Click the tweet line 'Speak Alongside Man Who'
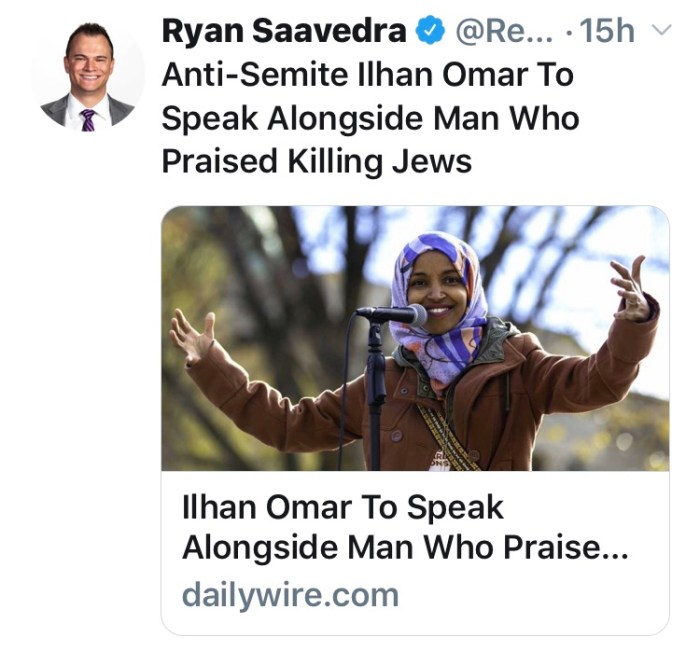This screenshot has width=700, height=651. click(x=370, y=118)
